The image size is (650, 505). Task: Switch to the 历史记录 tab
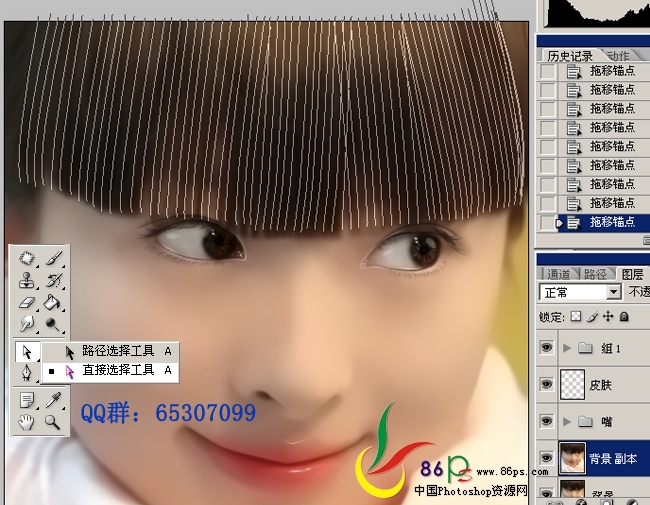570,56
